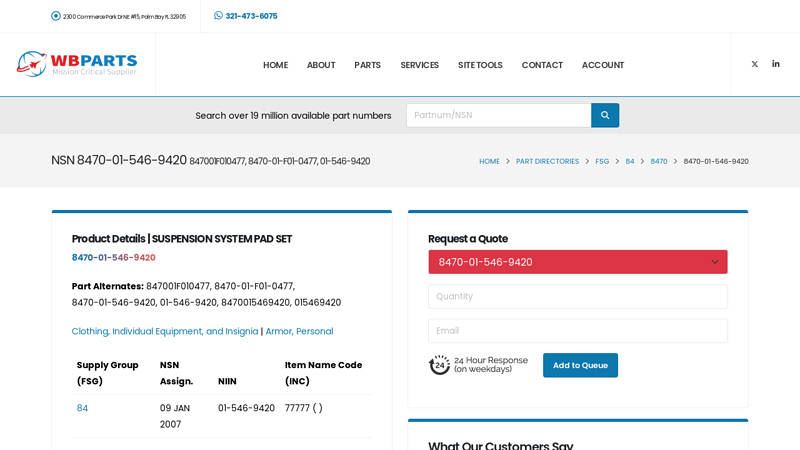The height and width of the screenshot is (450, 800).
Task: Click the Partnum/NSN search field
Action: point(498,115)
